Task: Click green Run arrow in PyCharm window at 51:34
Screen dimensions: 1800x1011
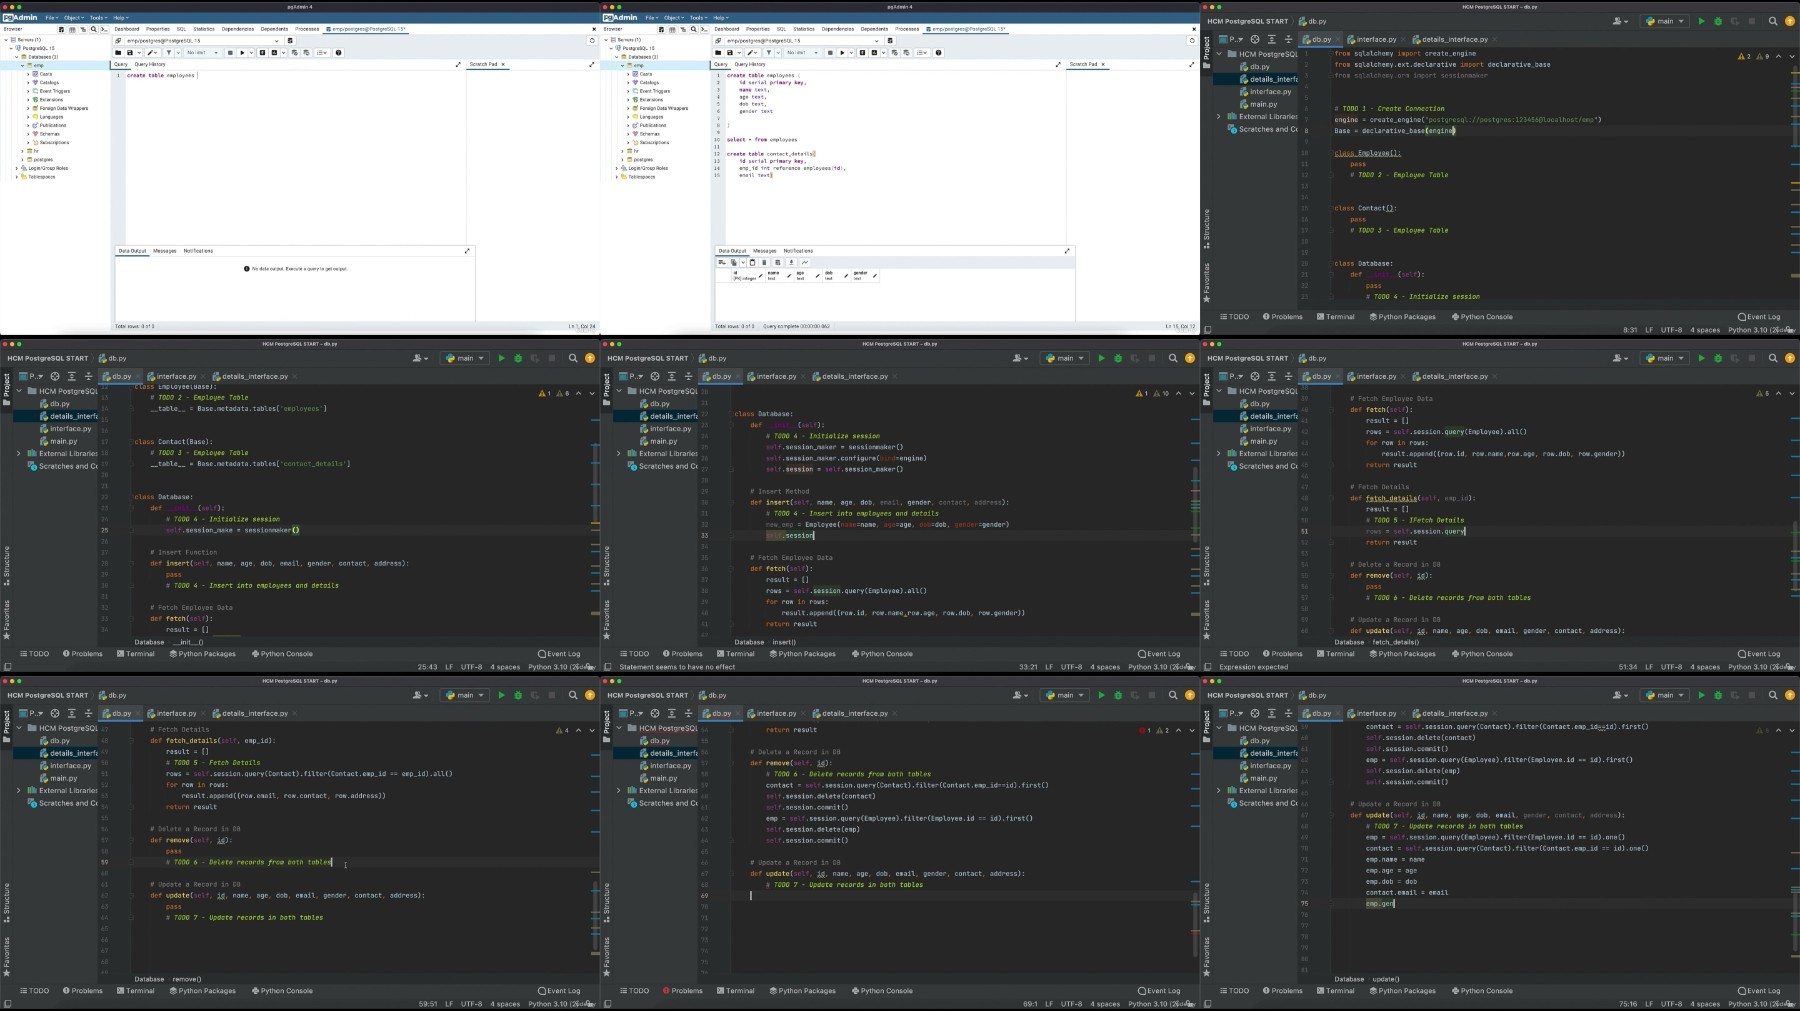Action: click(1701, 358)
